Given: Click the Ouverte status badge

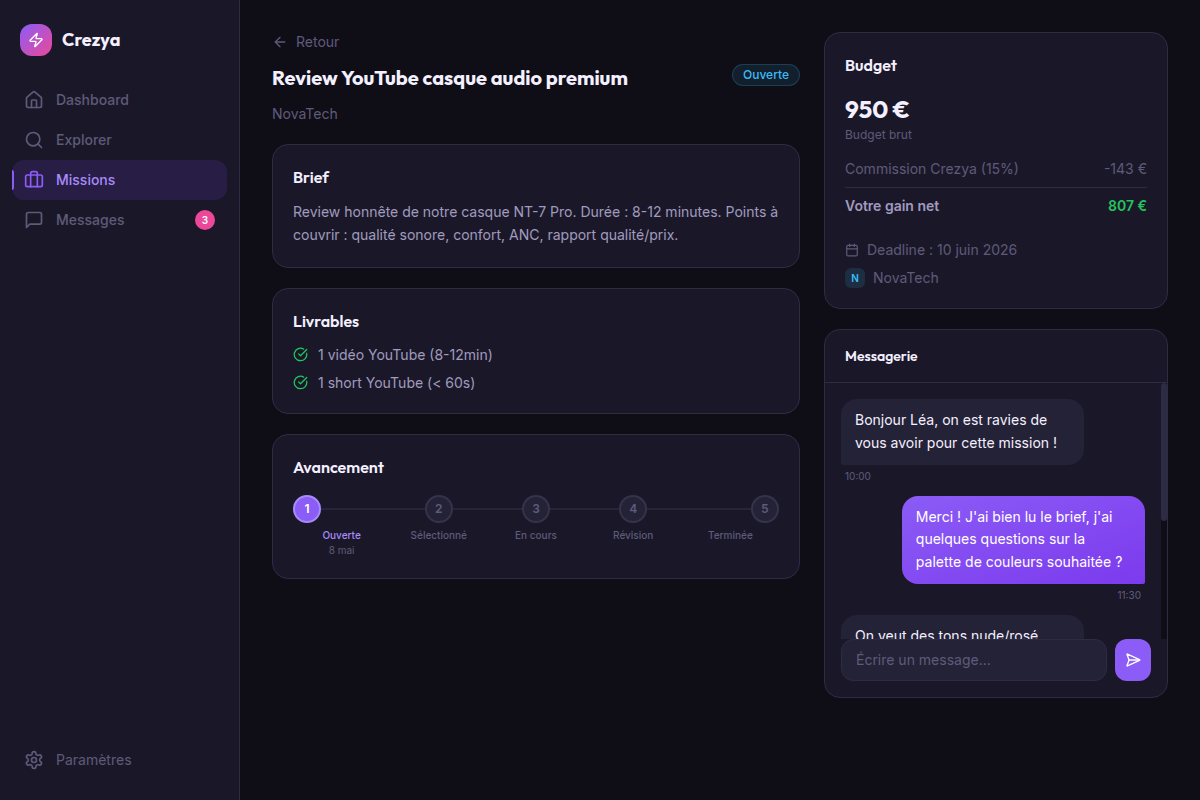Looking at the screenshot, I should (x=766, y=75).
